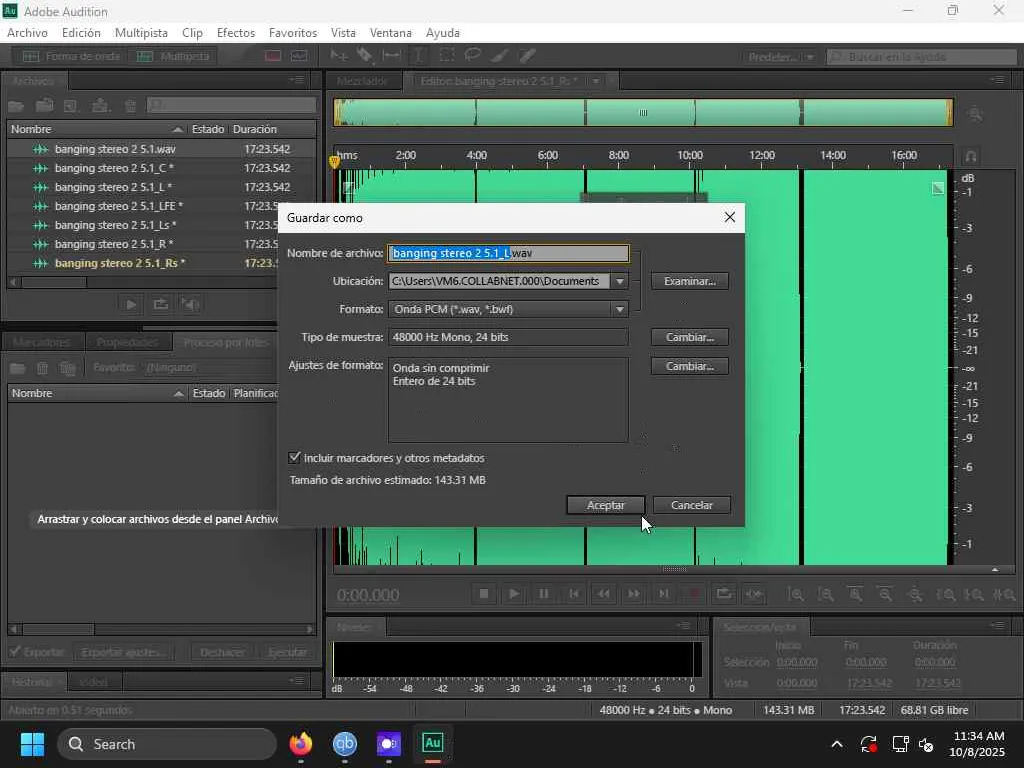Switch to the Mezclador tab

click(x=362, y=81)
